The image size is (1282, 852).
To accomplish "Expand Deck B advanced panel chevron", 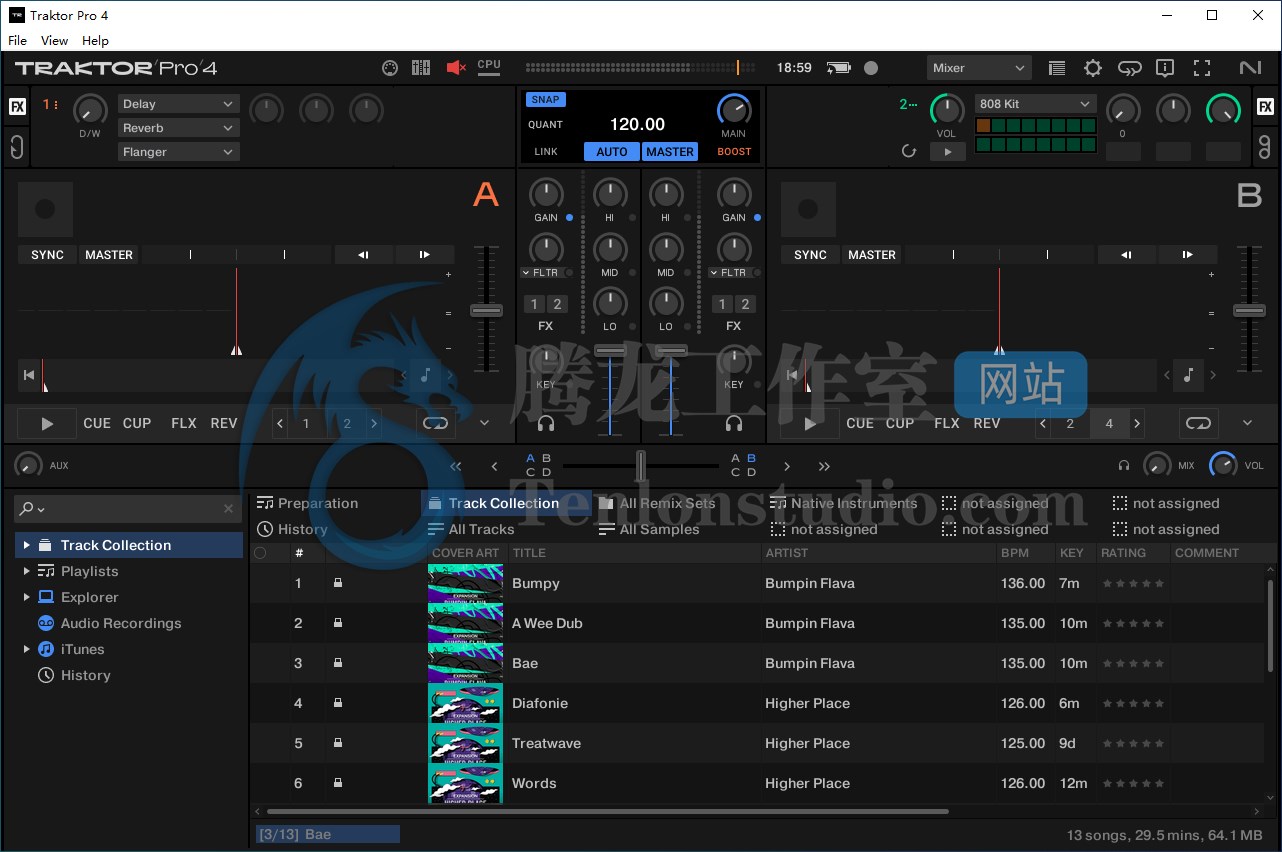I will click(1247, 424).
